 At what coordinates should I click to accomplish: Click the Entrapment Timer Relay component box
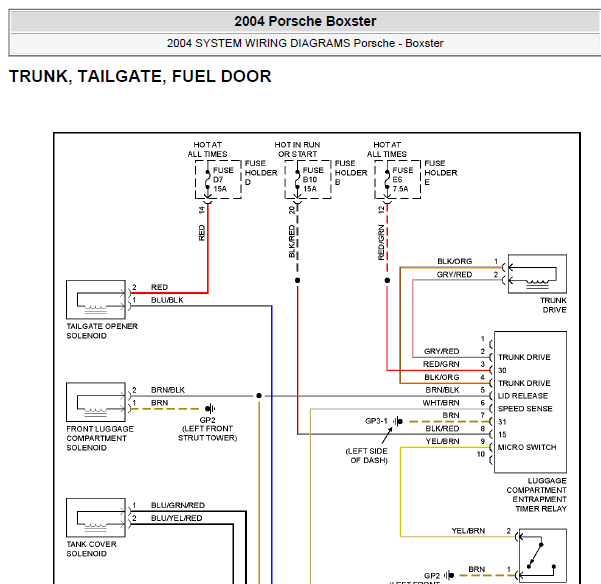pos(530,402)
